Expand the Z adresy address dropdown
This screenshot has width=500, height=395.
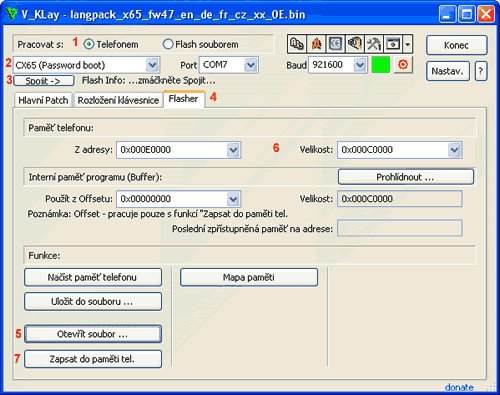[233, 150]
